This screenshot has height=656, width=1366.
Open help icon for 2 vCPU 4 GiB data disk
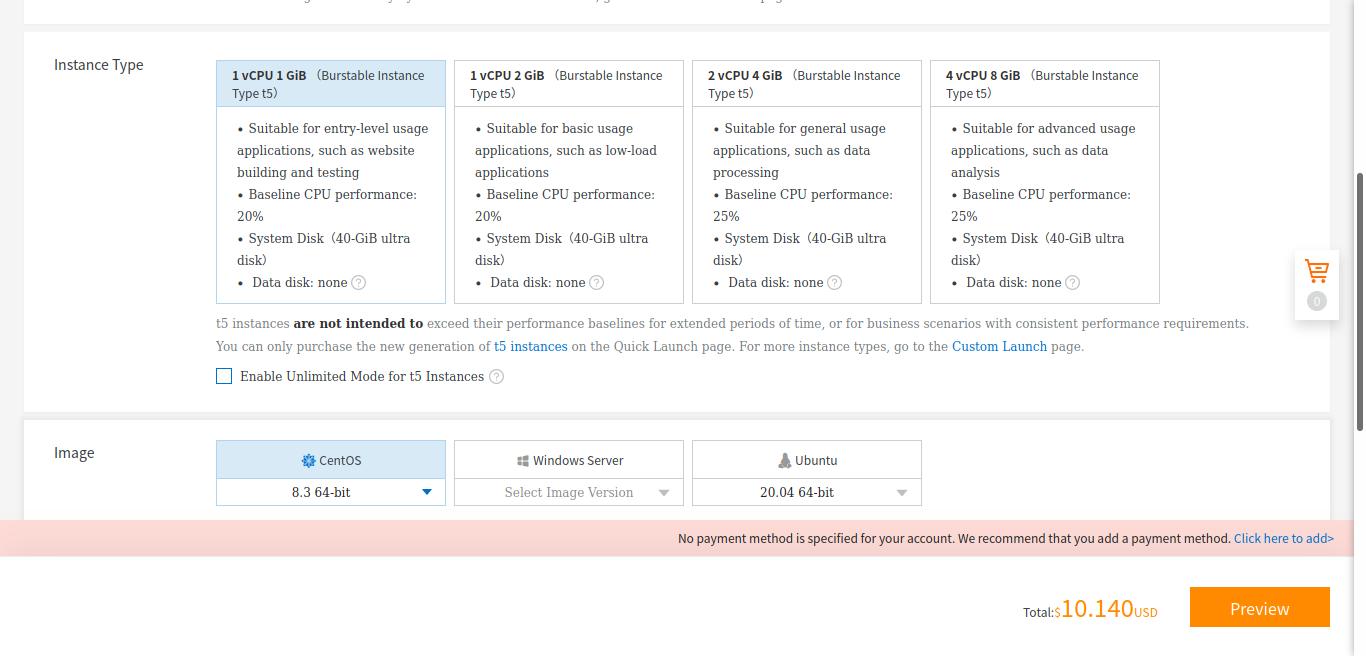coord(835,283)
